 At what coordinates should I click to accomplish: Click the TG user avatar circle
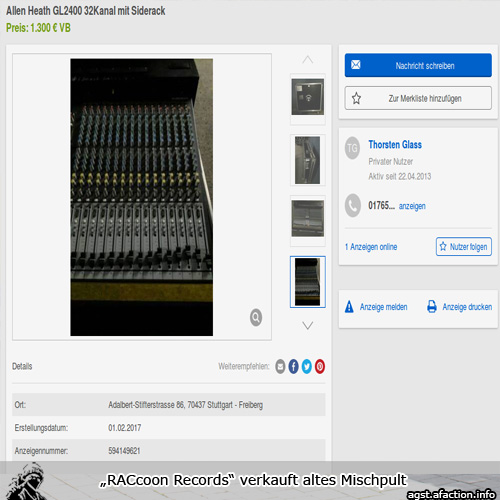(352, 148)
